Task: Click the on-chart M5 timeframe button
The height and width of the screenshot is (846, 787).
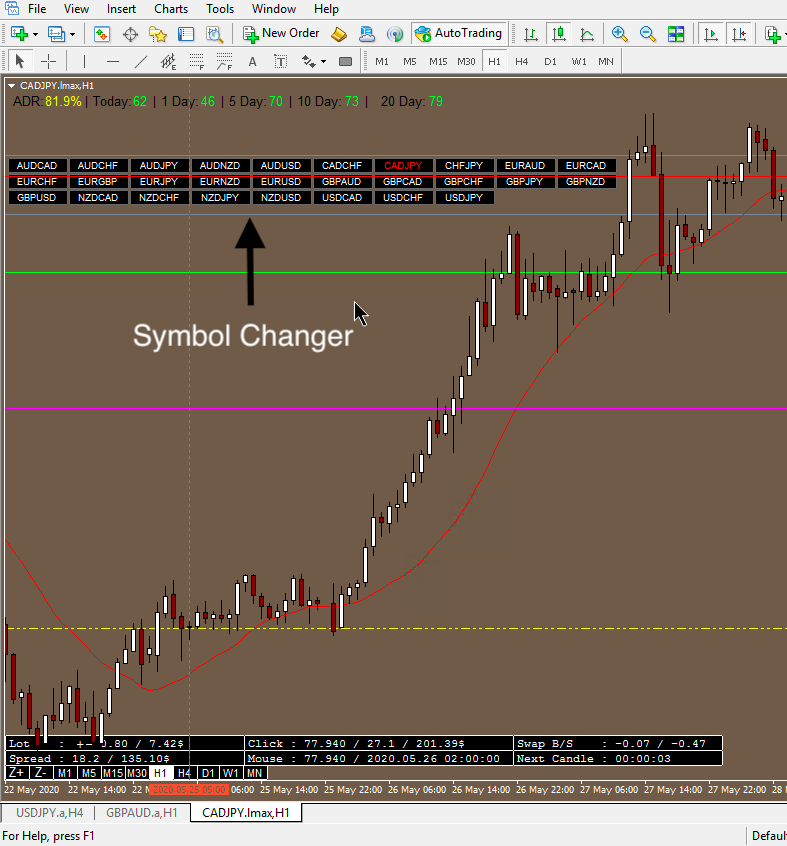Action: [x=88, y=773]
